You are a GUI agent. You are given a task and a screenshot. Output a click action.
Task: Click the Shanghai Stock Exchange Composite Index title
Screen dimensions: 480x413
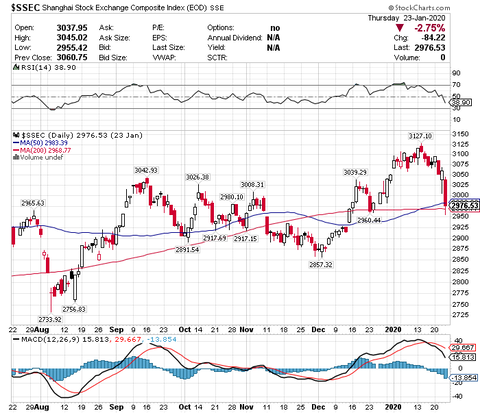coord(125,8)
